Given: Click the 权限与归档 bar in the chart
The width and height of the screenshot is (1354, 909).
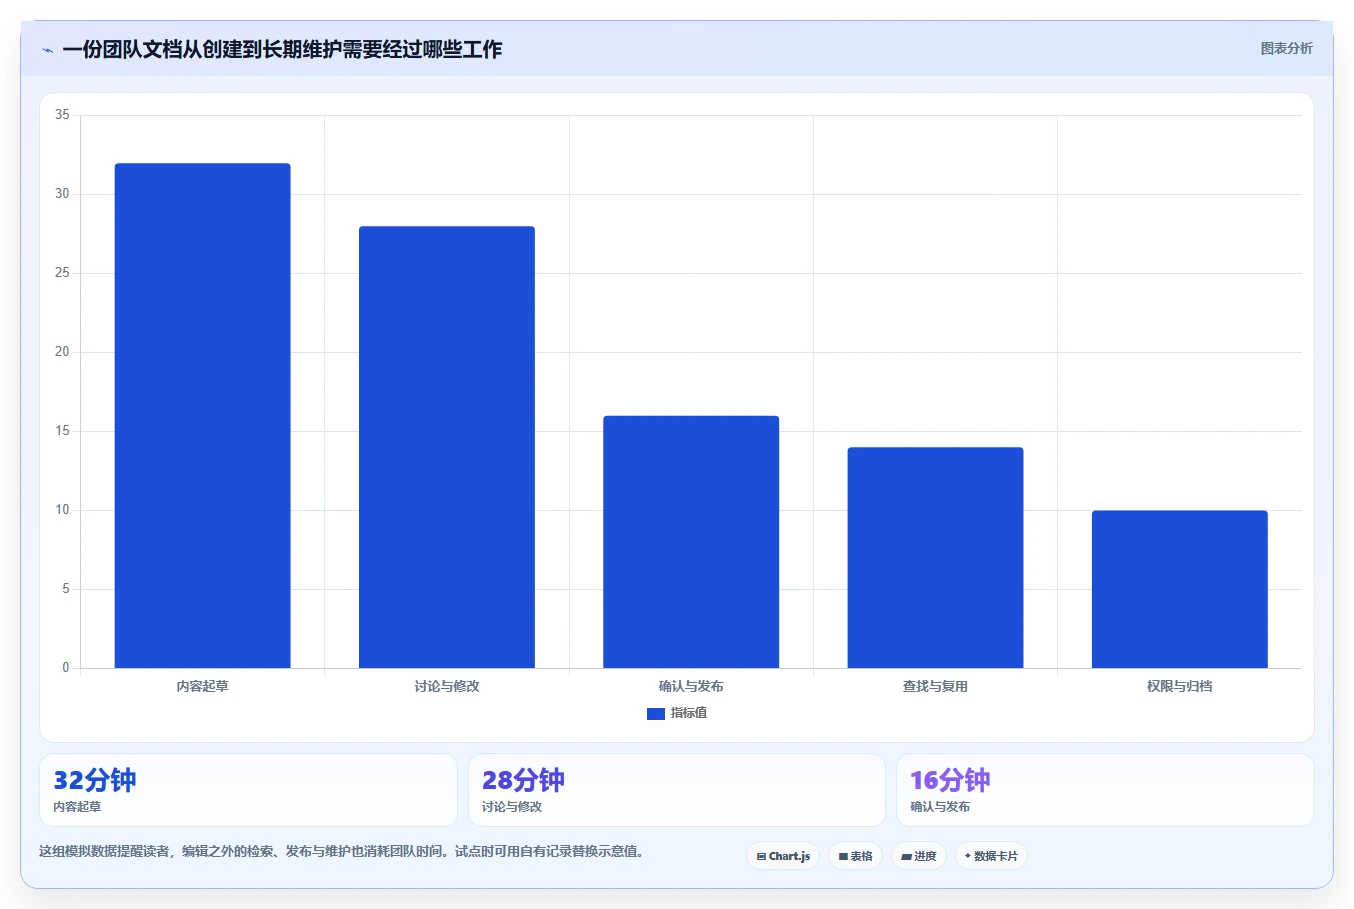Looking at the screenshot, I should pyautogui.click(x=1180, y=589).
